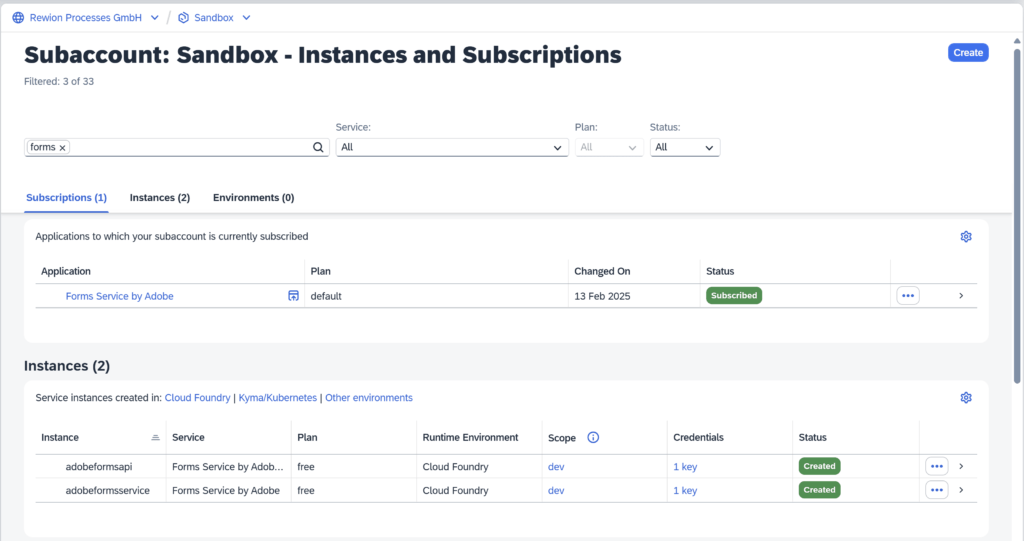Click the search magnifier icon in filter field

[x=318, y=148]
